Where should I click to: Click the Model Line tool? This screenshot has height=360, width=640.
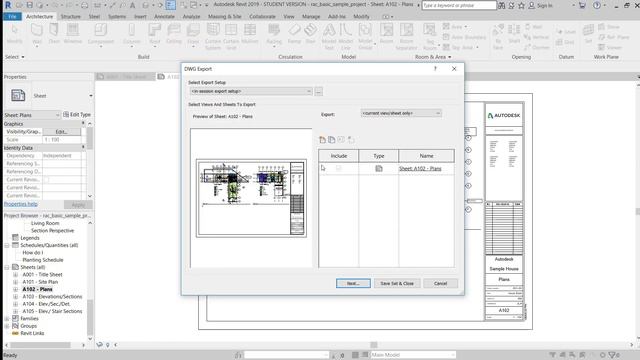tap(346, 36)
